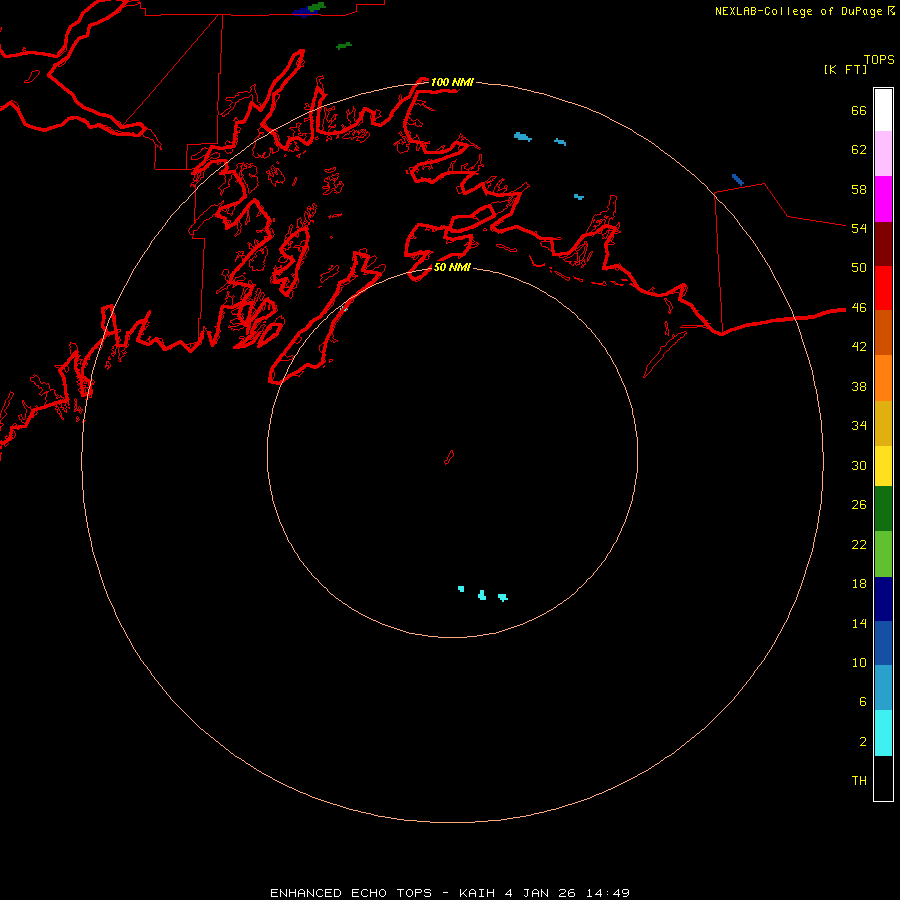This screenshot has height=900, width=900.
Task: Select the navy 22 kft legend swatch
Action: coord(883,599)
